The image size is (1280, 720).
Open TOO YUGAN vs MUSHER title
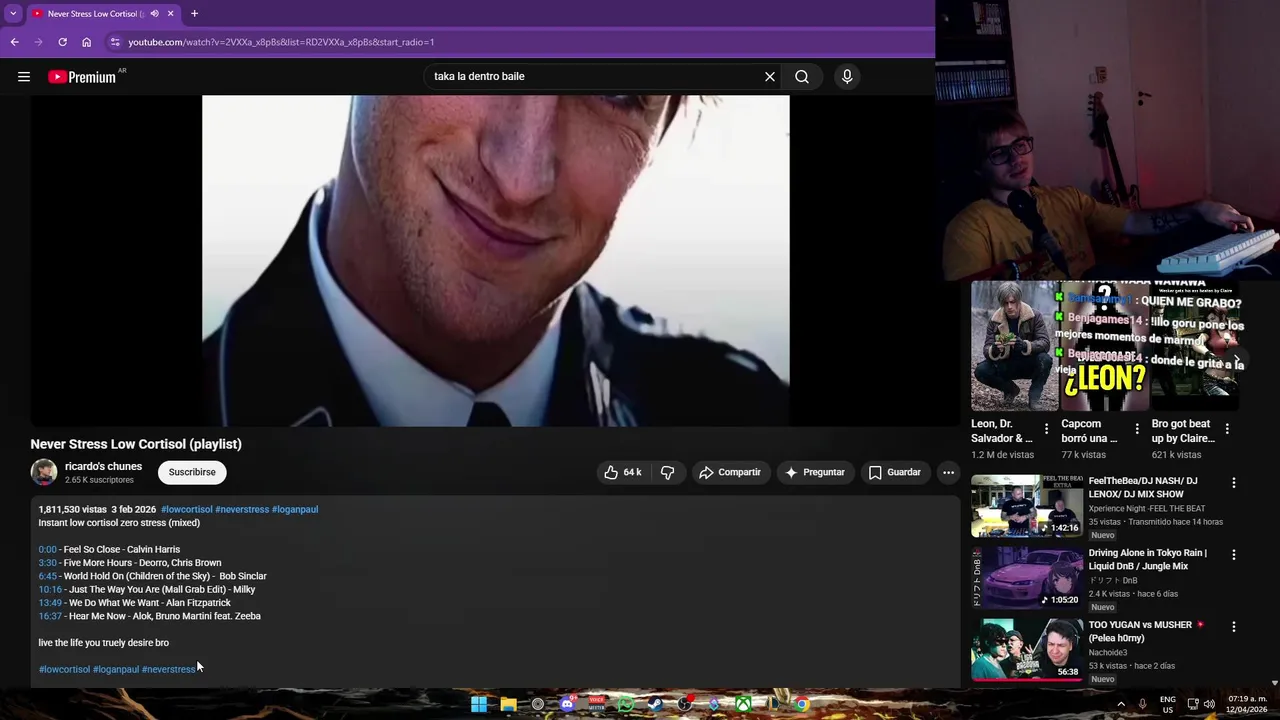click(1146, 631)
